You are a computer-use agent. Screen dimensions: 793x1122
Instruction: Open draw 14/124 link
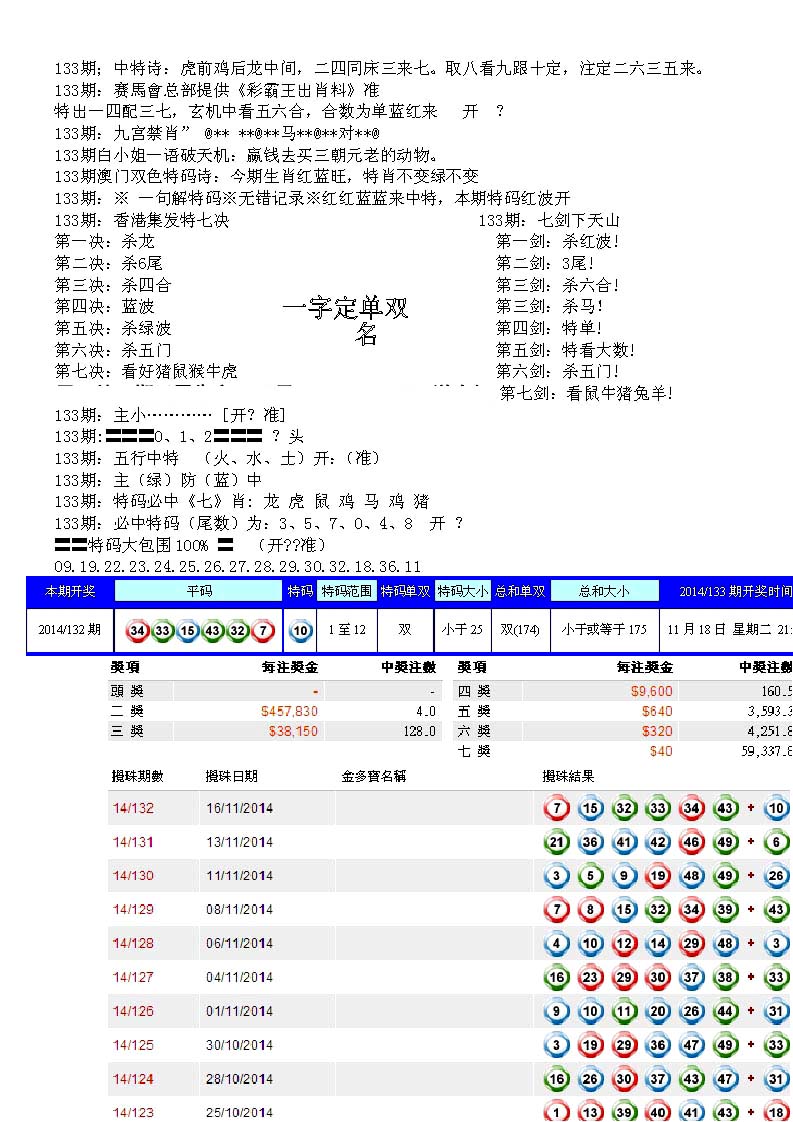pyautogui.click(x=133, y=1078)
